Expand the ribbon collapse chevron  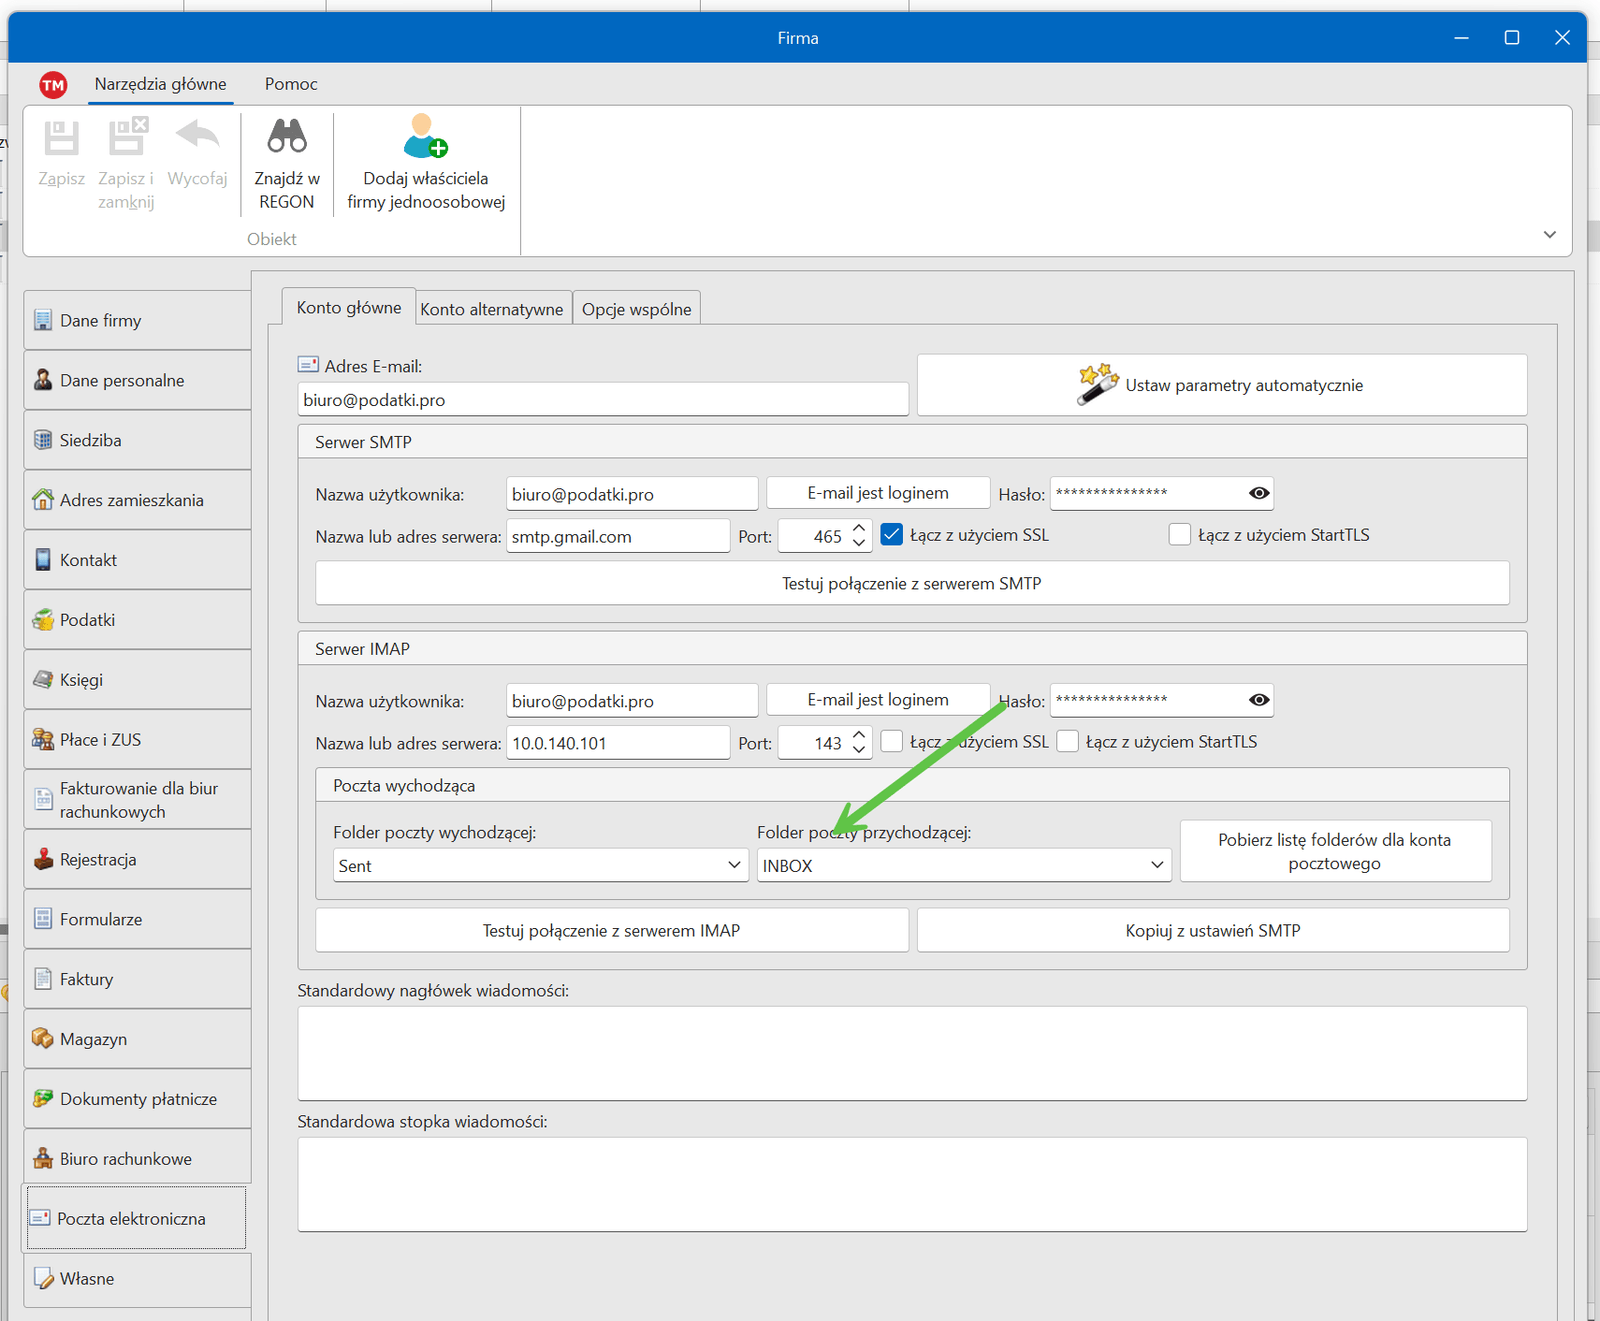[1549, 235]
